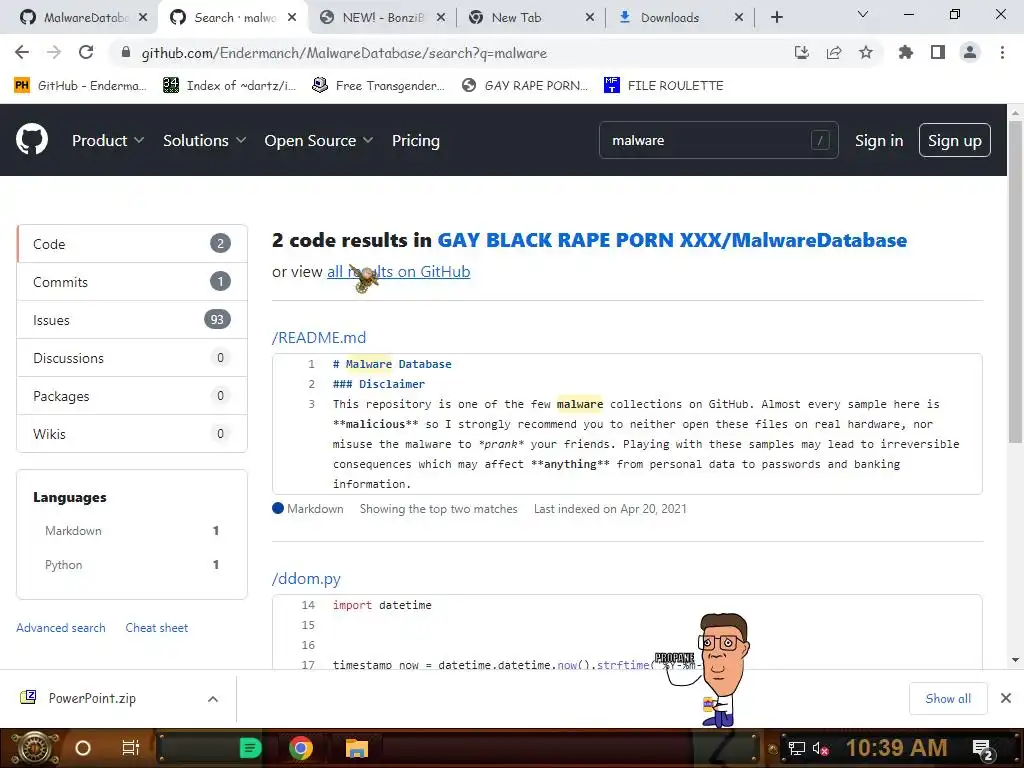Open the /ddom.py result file
Screen dimensions: 1024x768
pyautogui.click(x=306, y=579)
